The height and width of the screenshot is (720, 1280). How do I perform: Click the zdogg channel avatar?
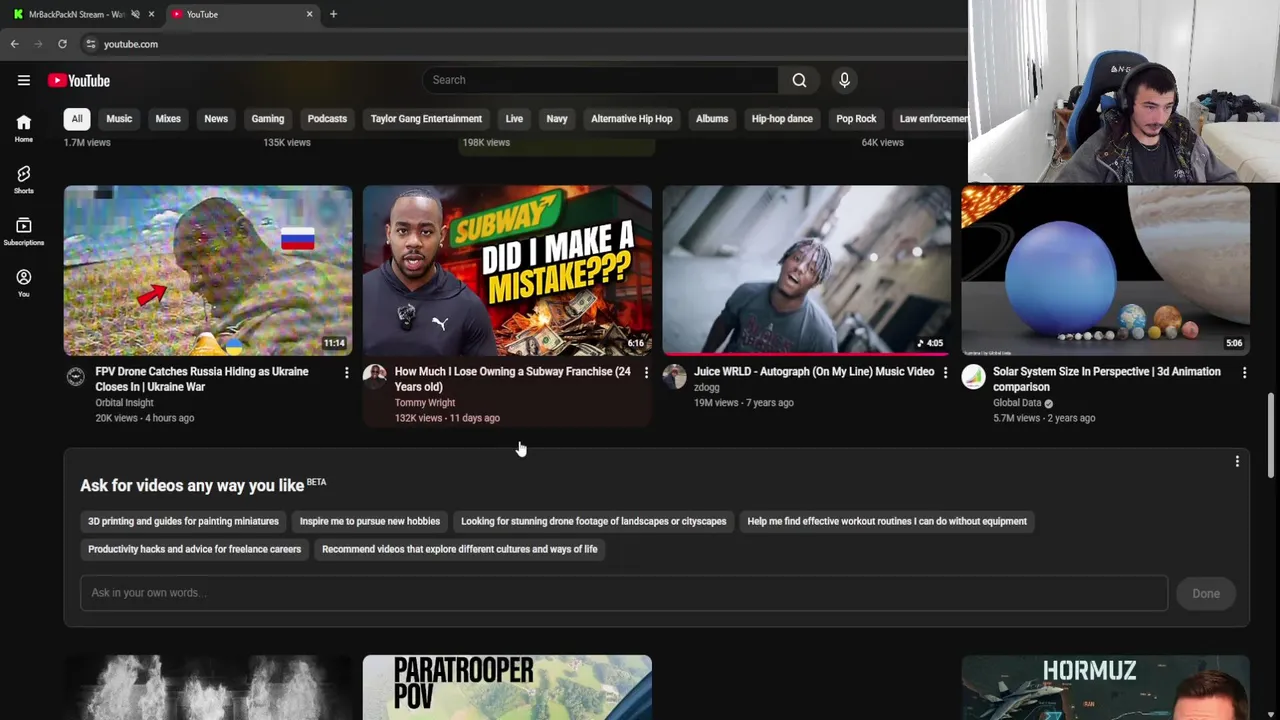pos(674,377)
